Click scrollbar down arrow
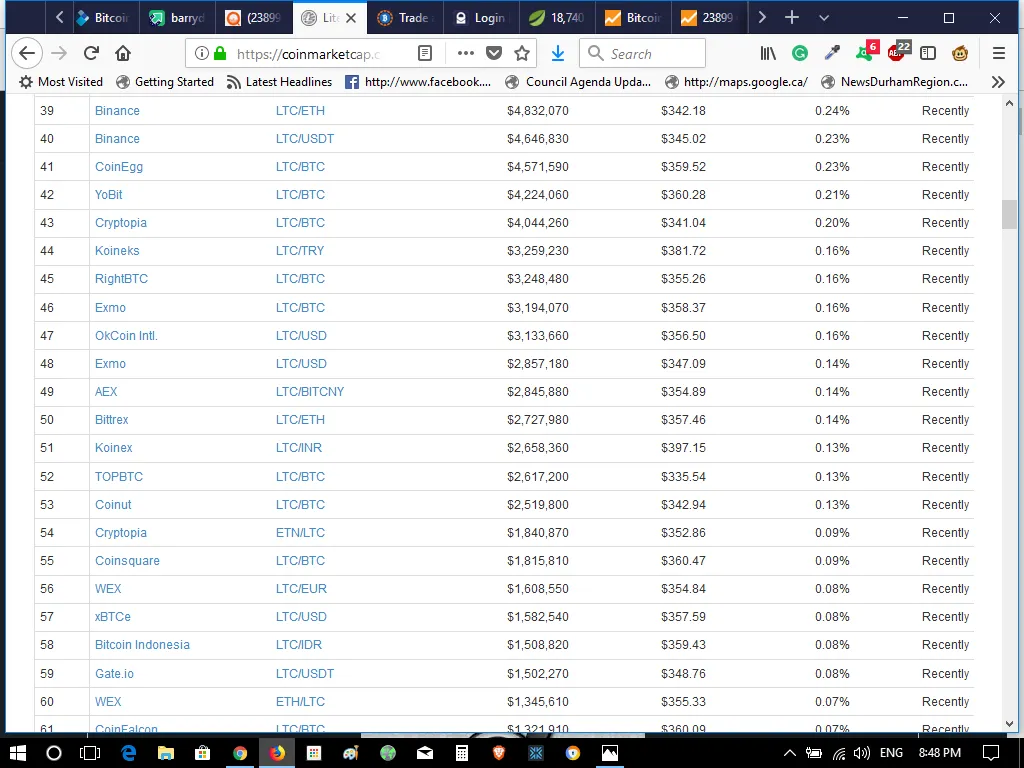The width and height of the screenshot is (1024, 768). coord(1009,724)
